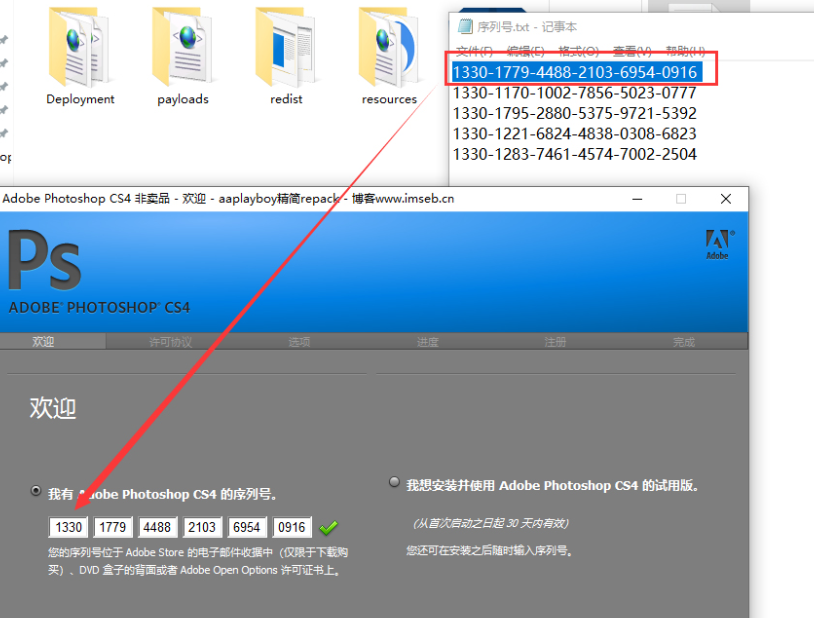The height and width of the screenshot is (618, 814).
Task: Click the last serial field containing 0916
Action: (x=293, y=527)
